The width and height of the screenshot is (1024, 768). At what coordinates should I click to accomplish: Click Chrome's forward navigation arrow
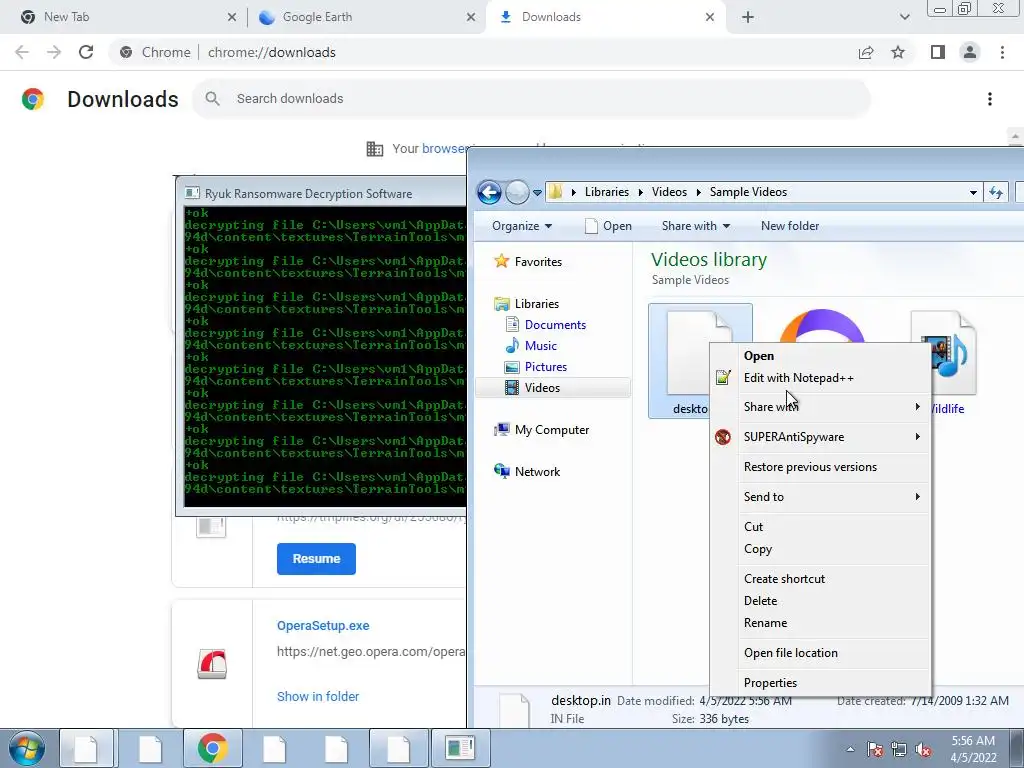coord(54,52)
